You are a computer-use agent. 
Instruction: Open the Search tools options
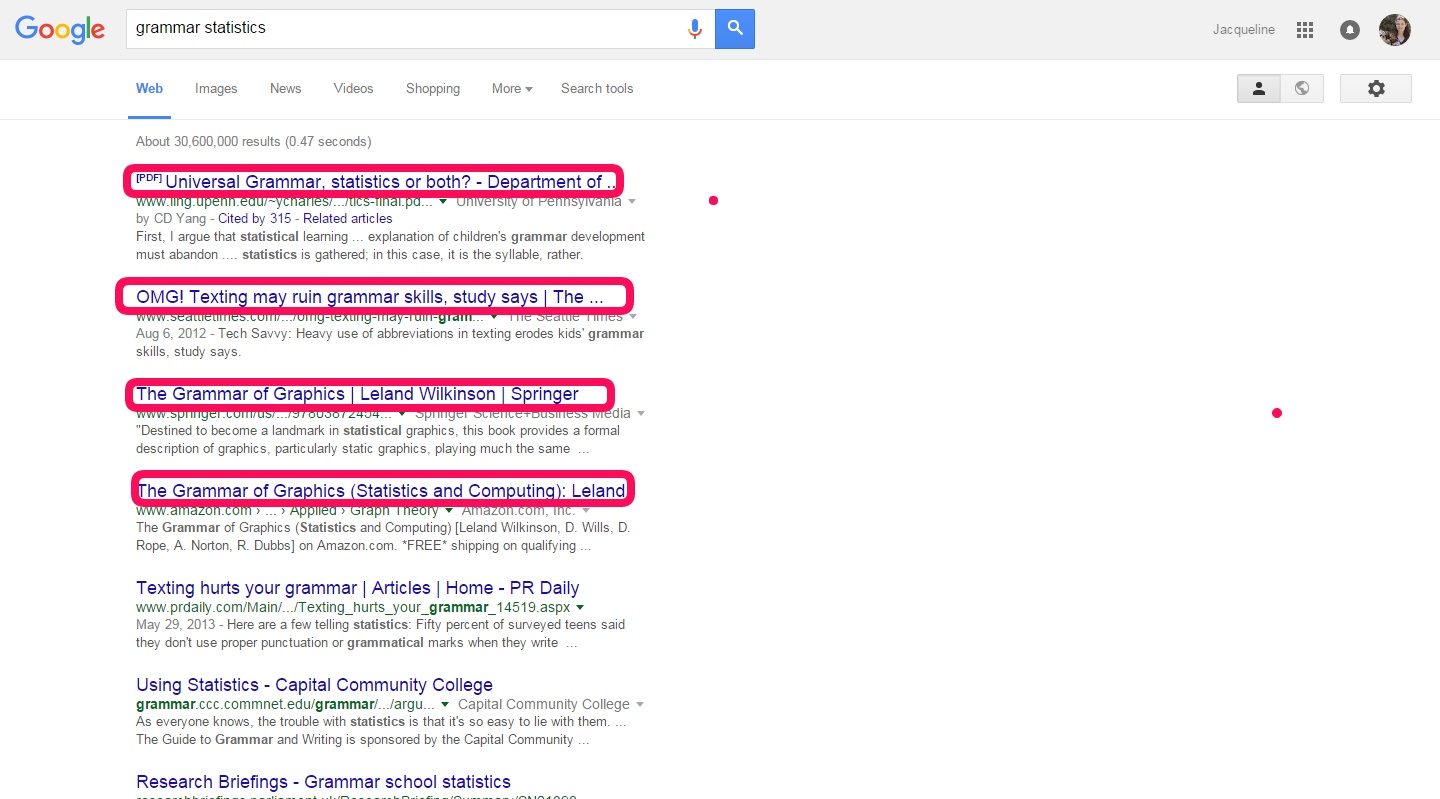click(x=597, y=89)
